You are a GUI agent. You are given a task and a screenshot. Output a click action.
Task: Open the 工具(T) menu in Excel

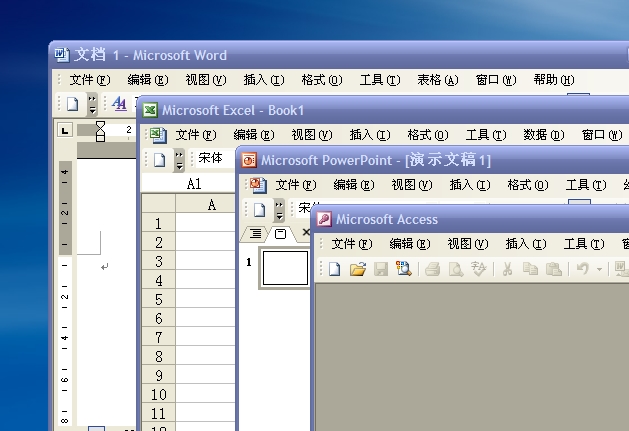(x=486, y=135)
